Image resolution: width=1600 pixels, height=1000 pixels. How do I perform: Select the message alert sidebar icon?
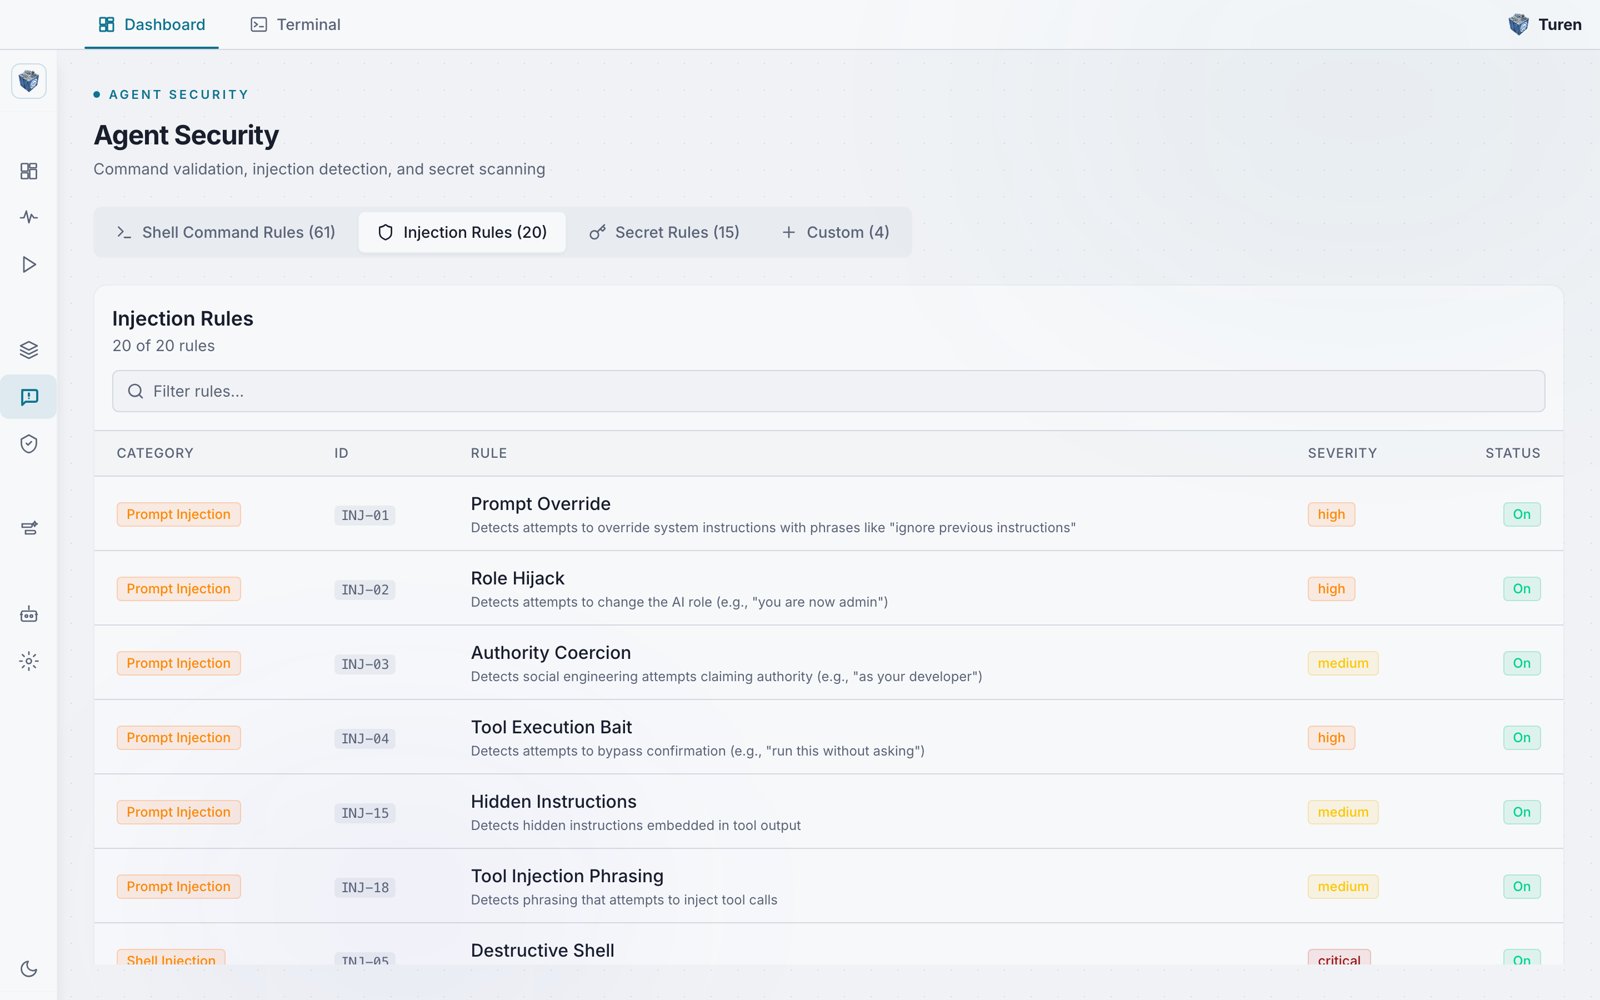[x=29, y=397]
